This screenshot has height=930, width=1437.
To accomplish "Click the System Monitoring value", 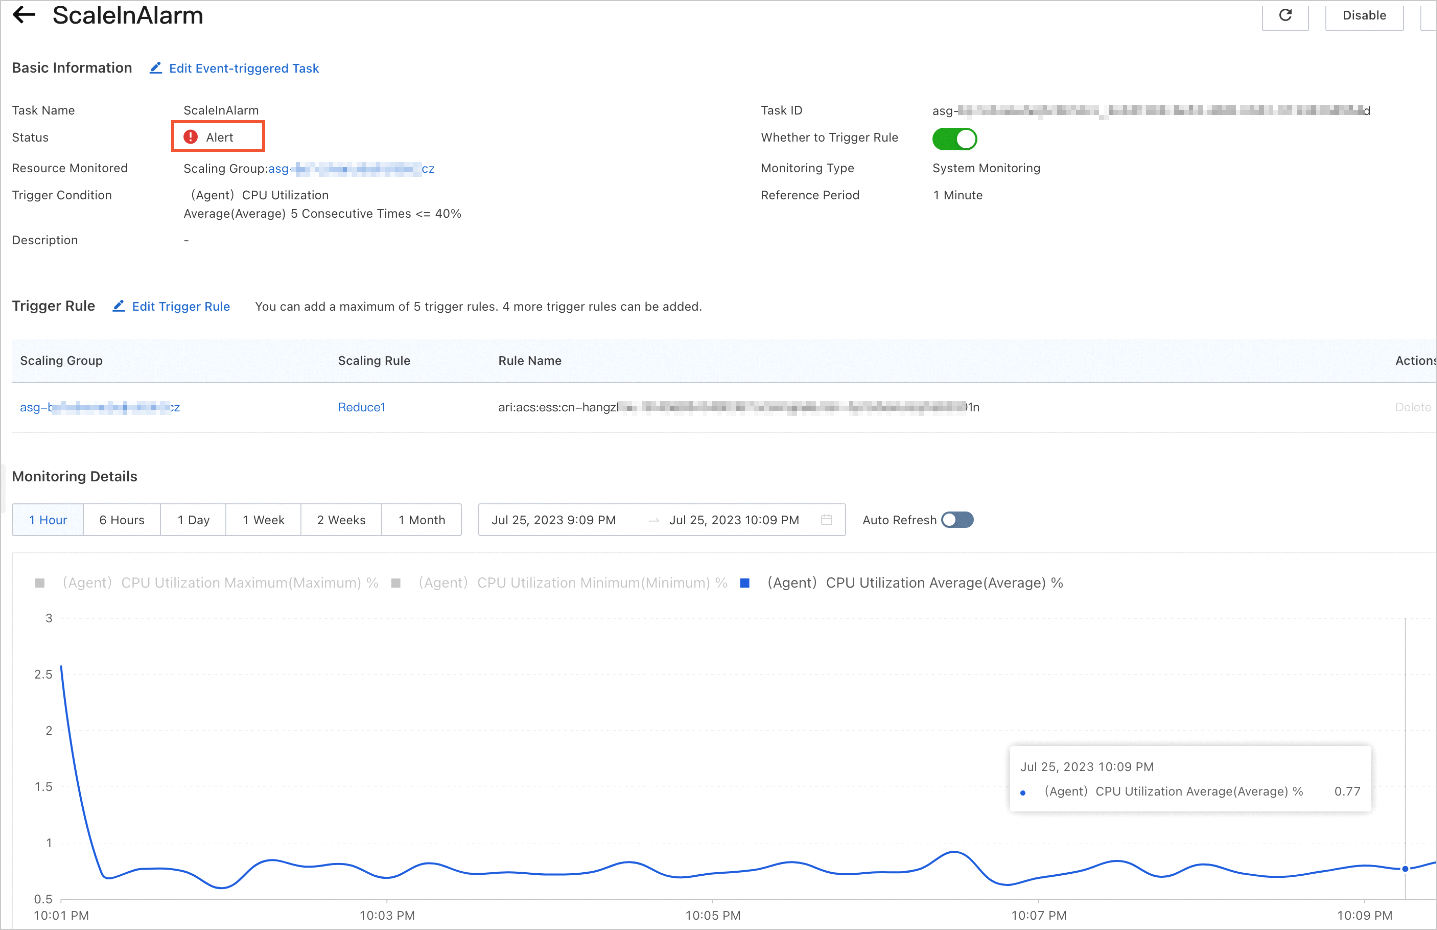I will tap(986, 168).
